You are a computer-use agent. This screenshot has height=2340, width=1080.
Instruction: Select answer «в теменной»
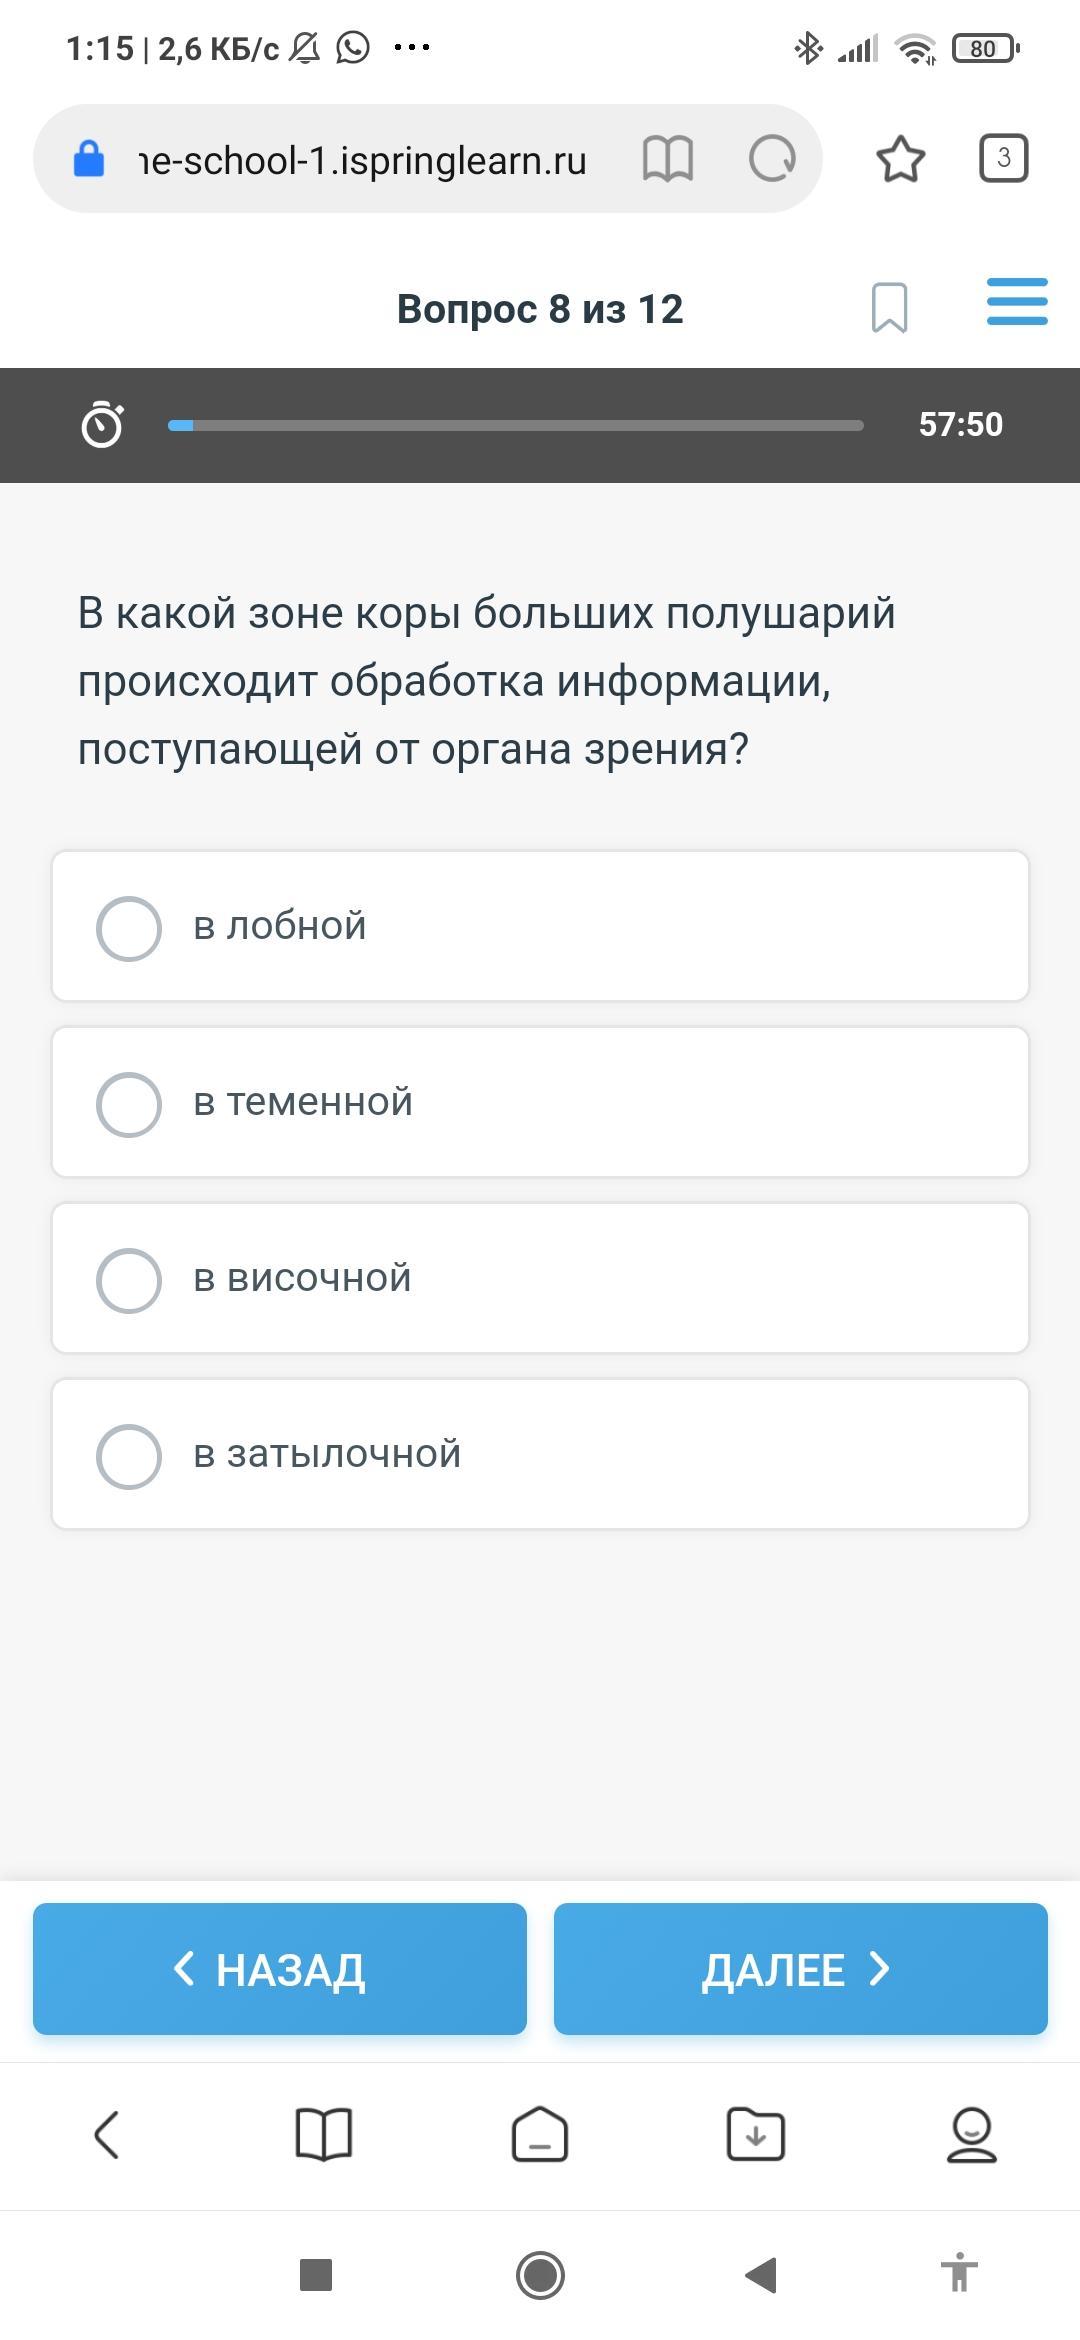[540, 1102]
